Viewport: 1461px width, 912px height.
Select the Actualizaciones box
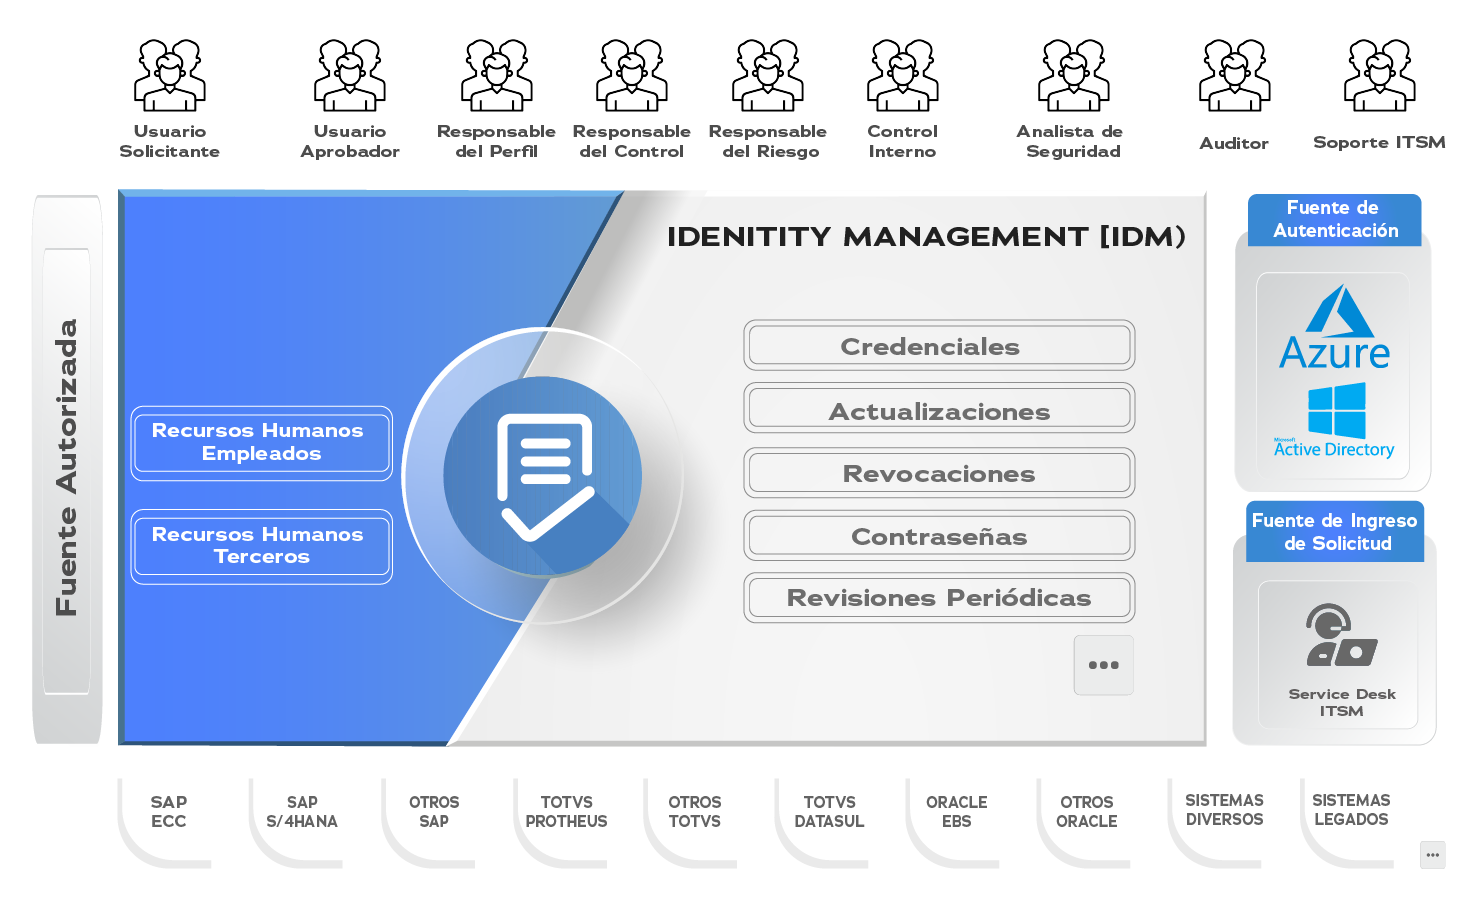(939, 409)
